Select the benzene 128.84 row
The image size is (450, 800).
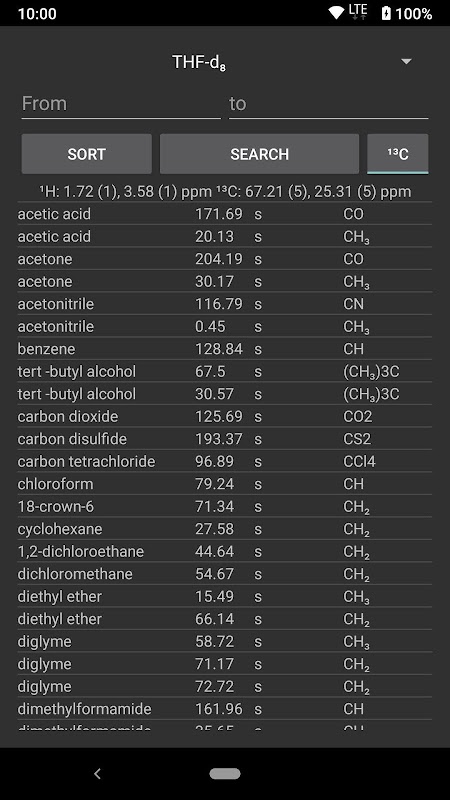(x=224, y=349)
